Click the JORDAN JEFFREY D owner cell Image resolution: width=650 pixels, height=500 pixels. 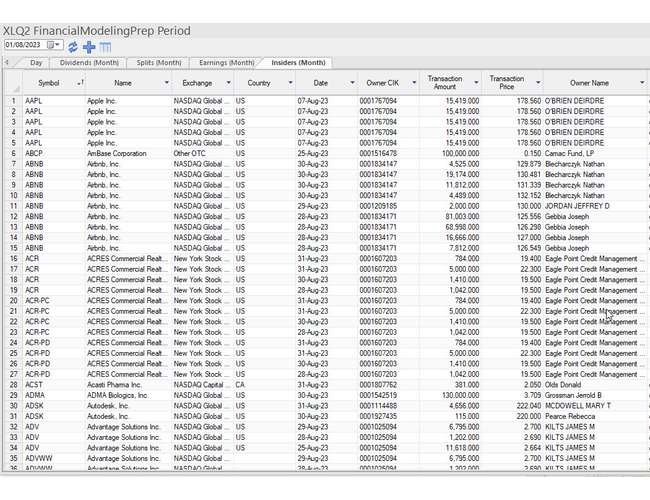(595, 206)
